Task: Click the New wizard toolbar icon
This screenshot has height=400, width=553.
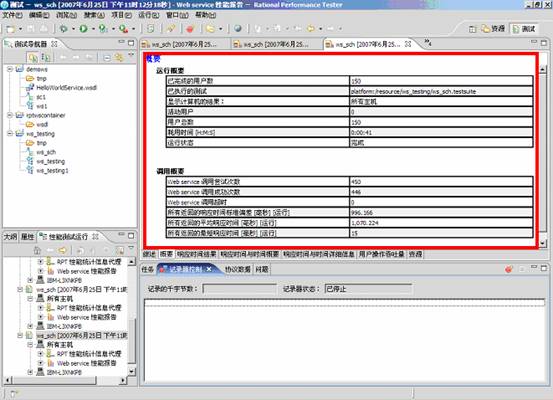Action: coord(11,29)
